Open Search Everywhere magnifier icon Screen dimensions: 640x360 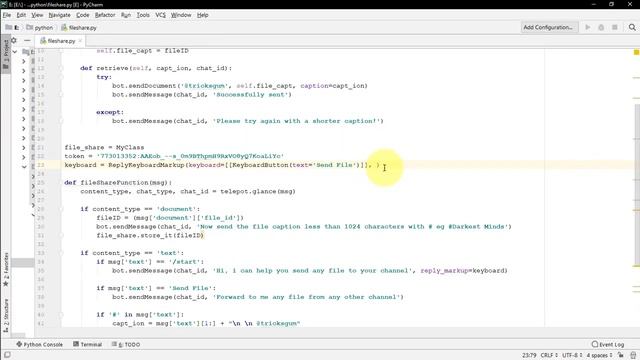632,27
